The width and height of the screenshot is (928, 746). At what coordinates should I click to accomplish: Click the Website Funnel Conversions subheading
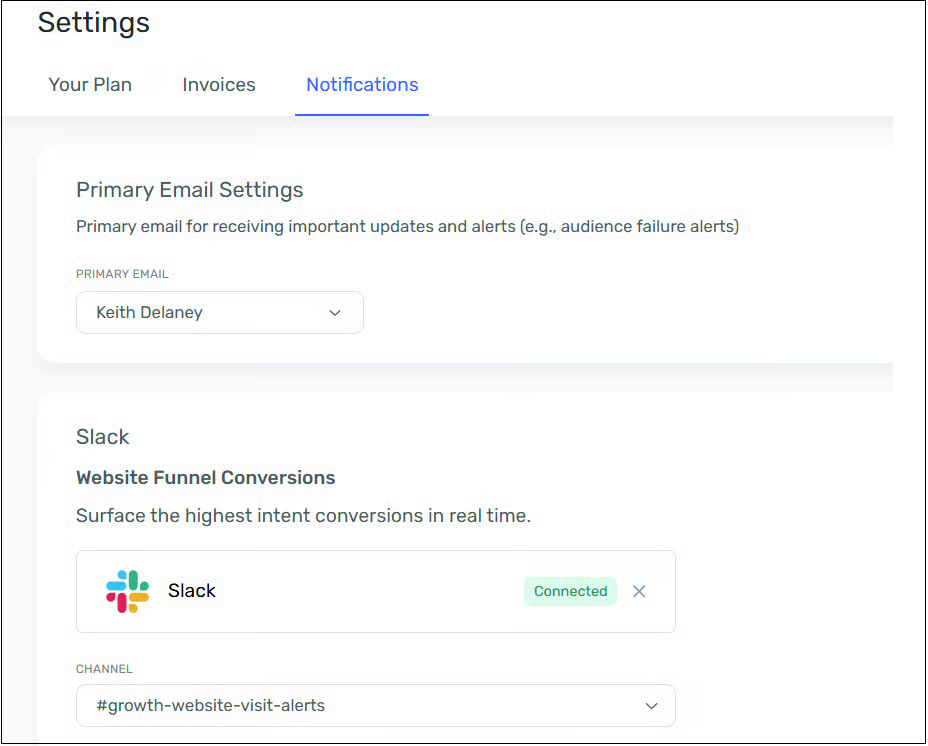coord(205,478)
